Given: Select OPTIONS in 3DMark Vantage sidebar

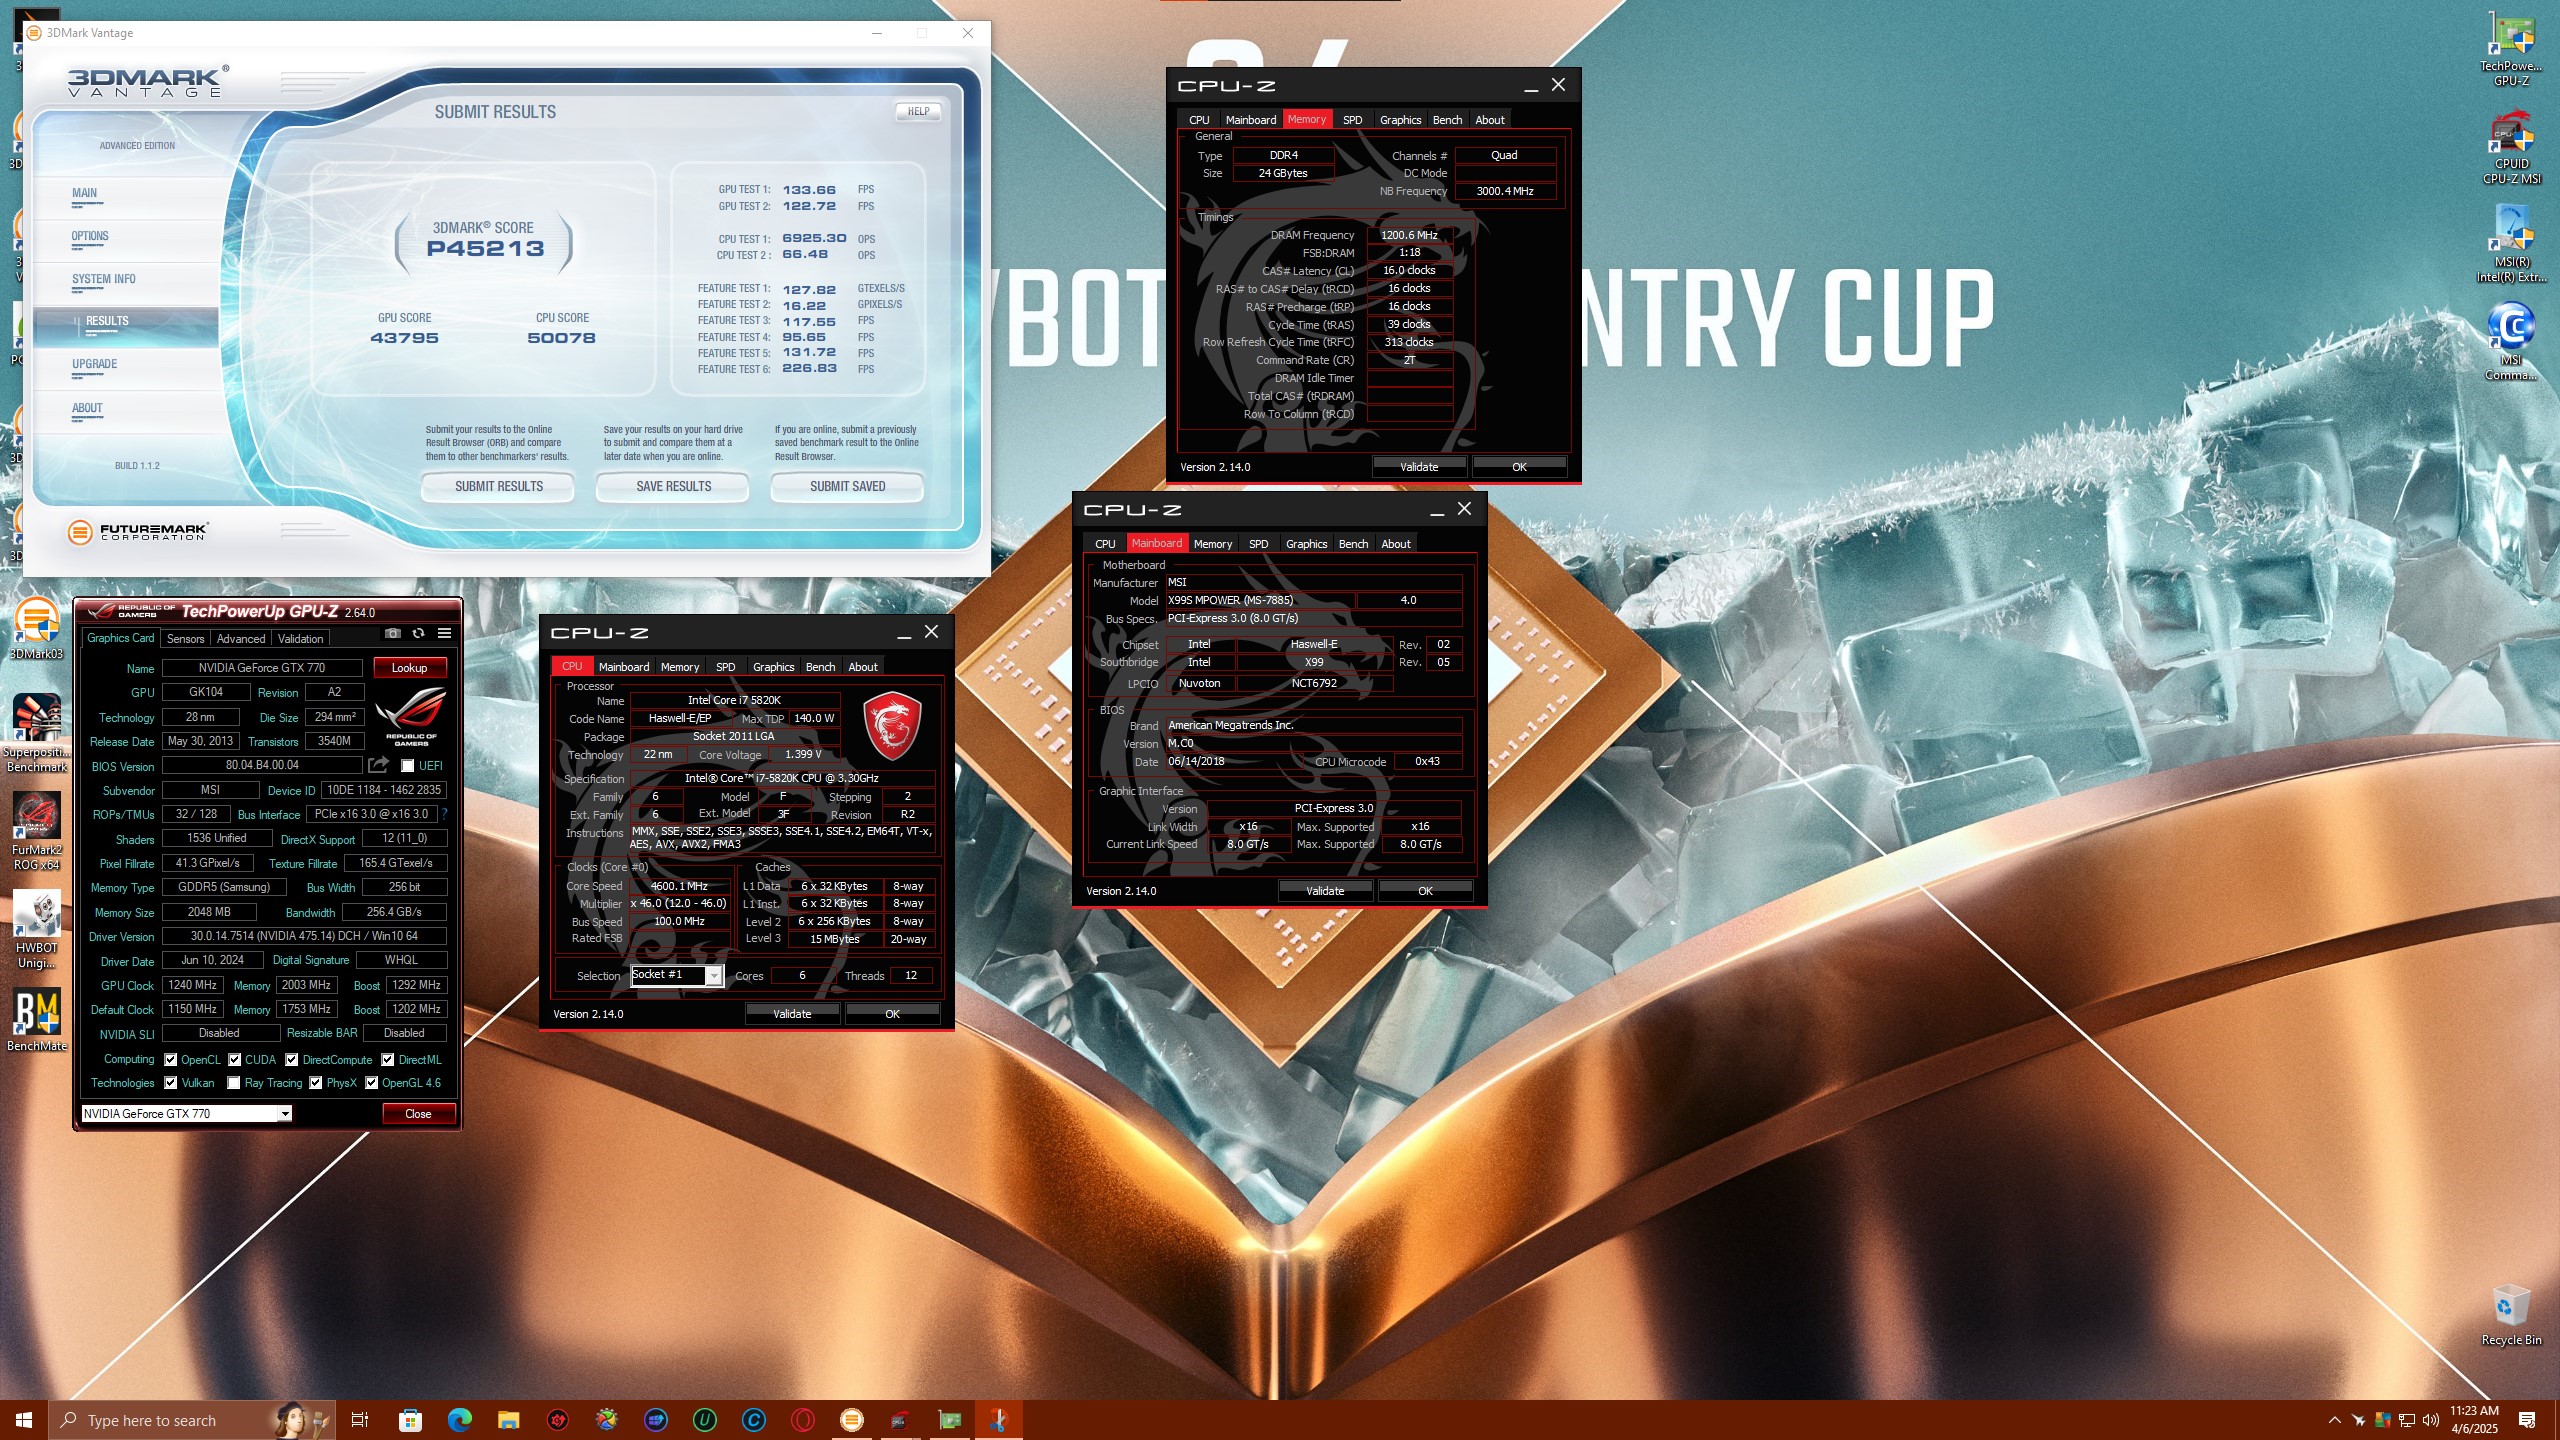Looking at the screenshot, I should [90, 237].
